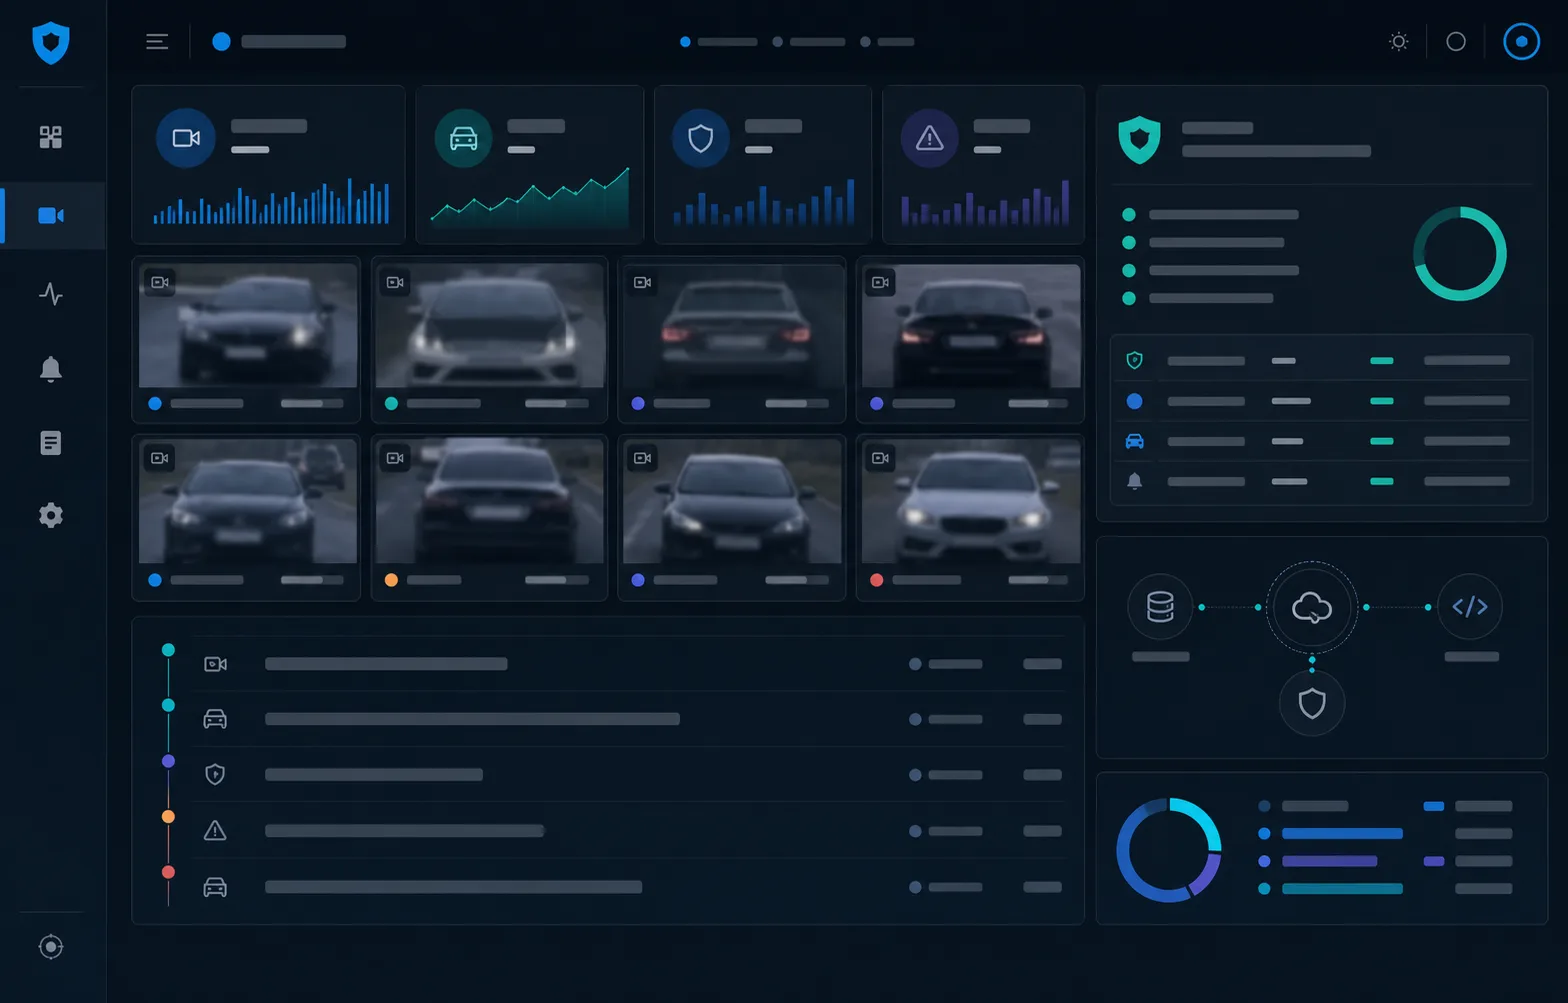
Task: Open the blue ringed profile avatar
Action: 1521,42
